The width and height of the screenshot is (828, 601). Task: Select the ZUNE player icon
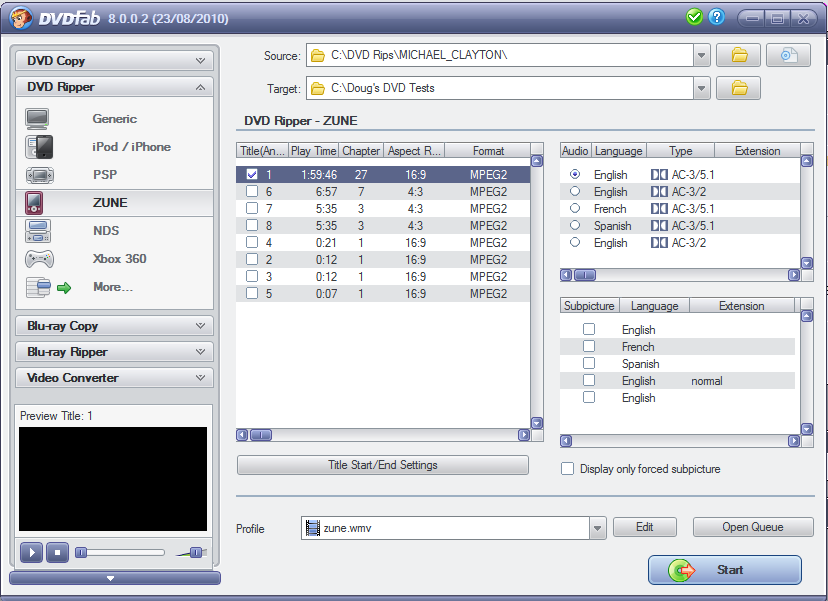(x=34, y=203)
